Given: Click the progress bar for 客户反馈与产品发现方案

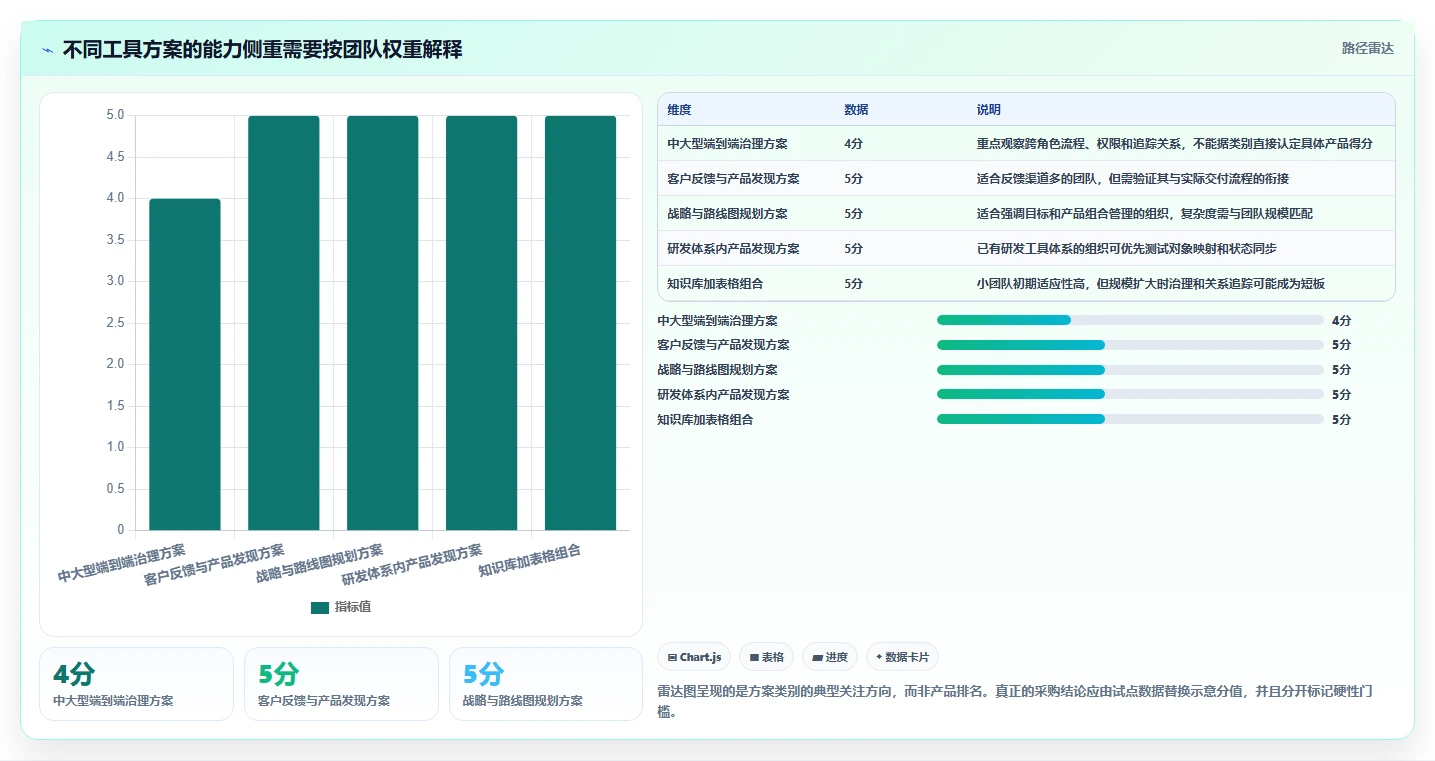Looking at the screenshot, I should pyautogui.click(x=1130, y=345).
